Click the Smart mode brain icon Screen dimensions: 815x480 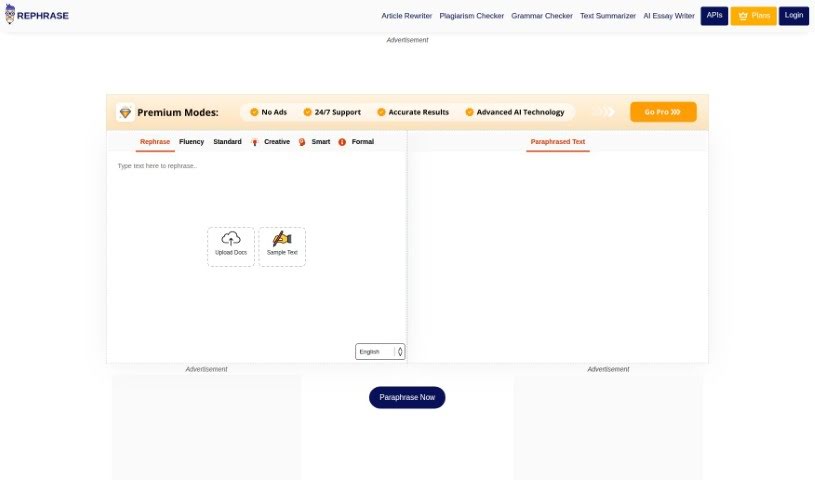[x=302, y=142]
